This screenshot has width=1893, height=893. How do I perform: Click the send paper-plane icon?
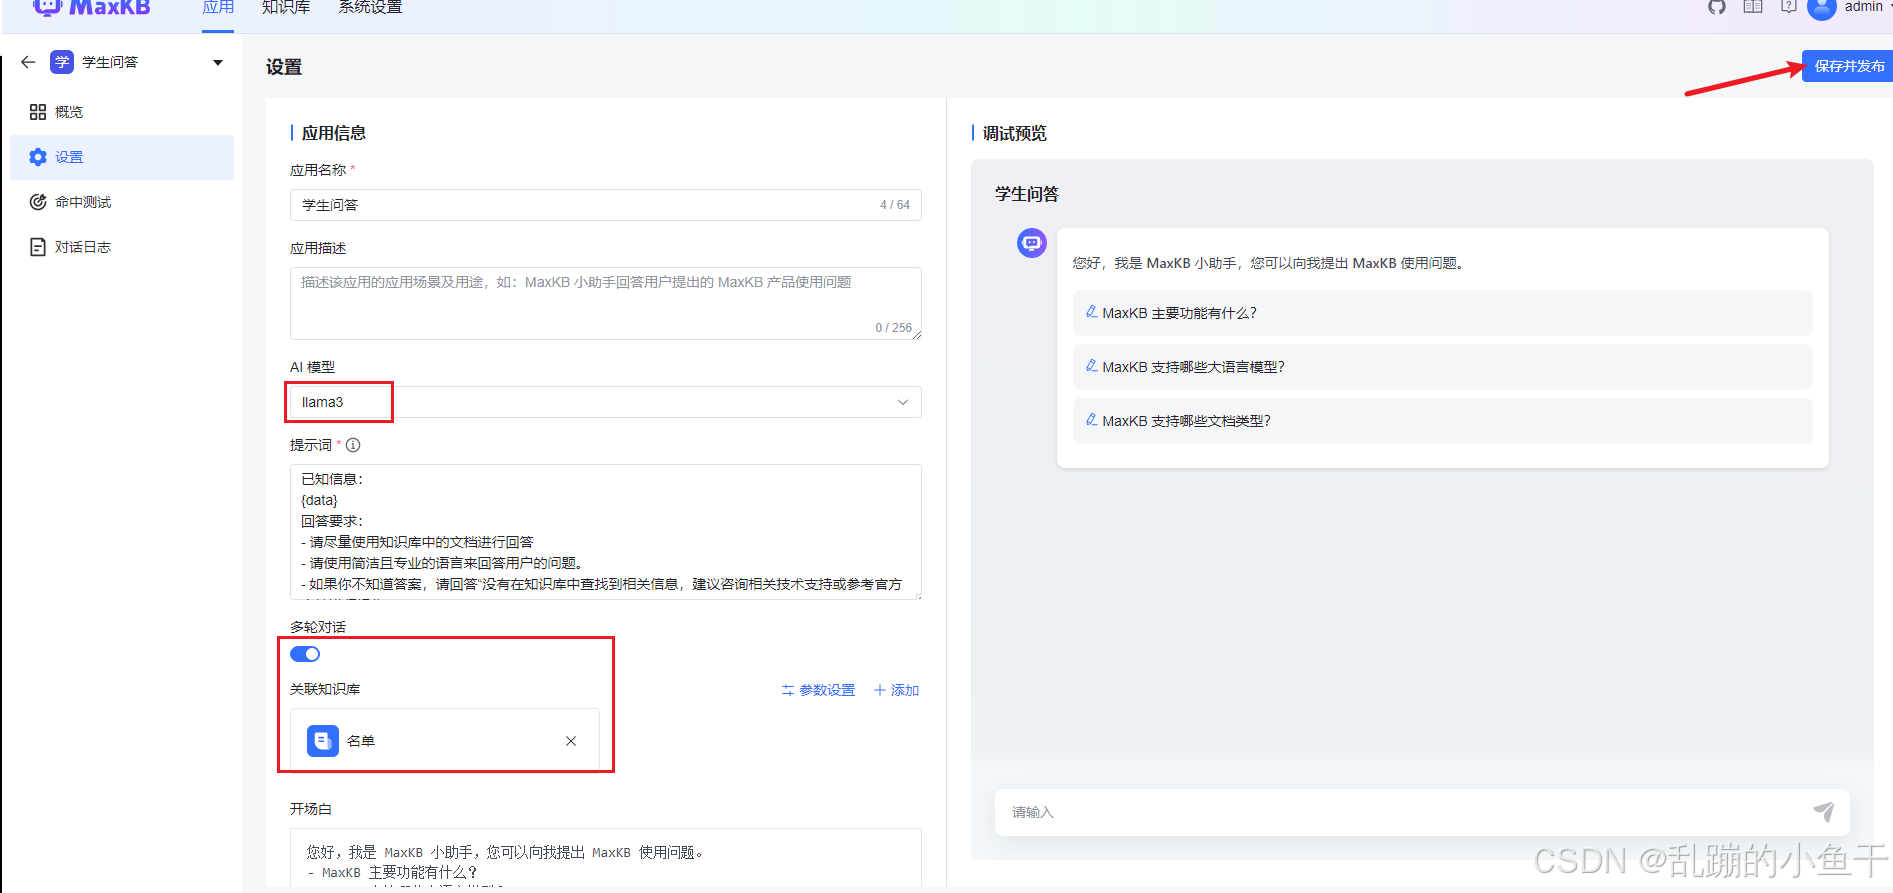click(1824, 812)
